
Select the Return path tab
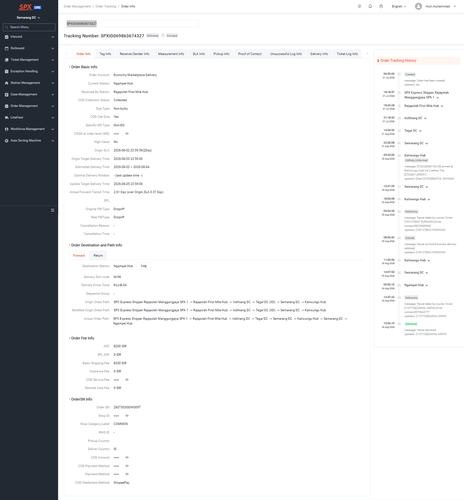click(x=98, y=256)
